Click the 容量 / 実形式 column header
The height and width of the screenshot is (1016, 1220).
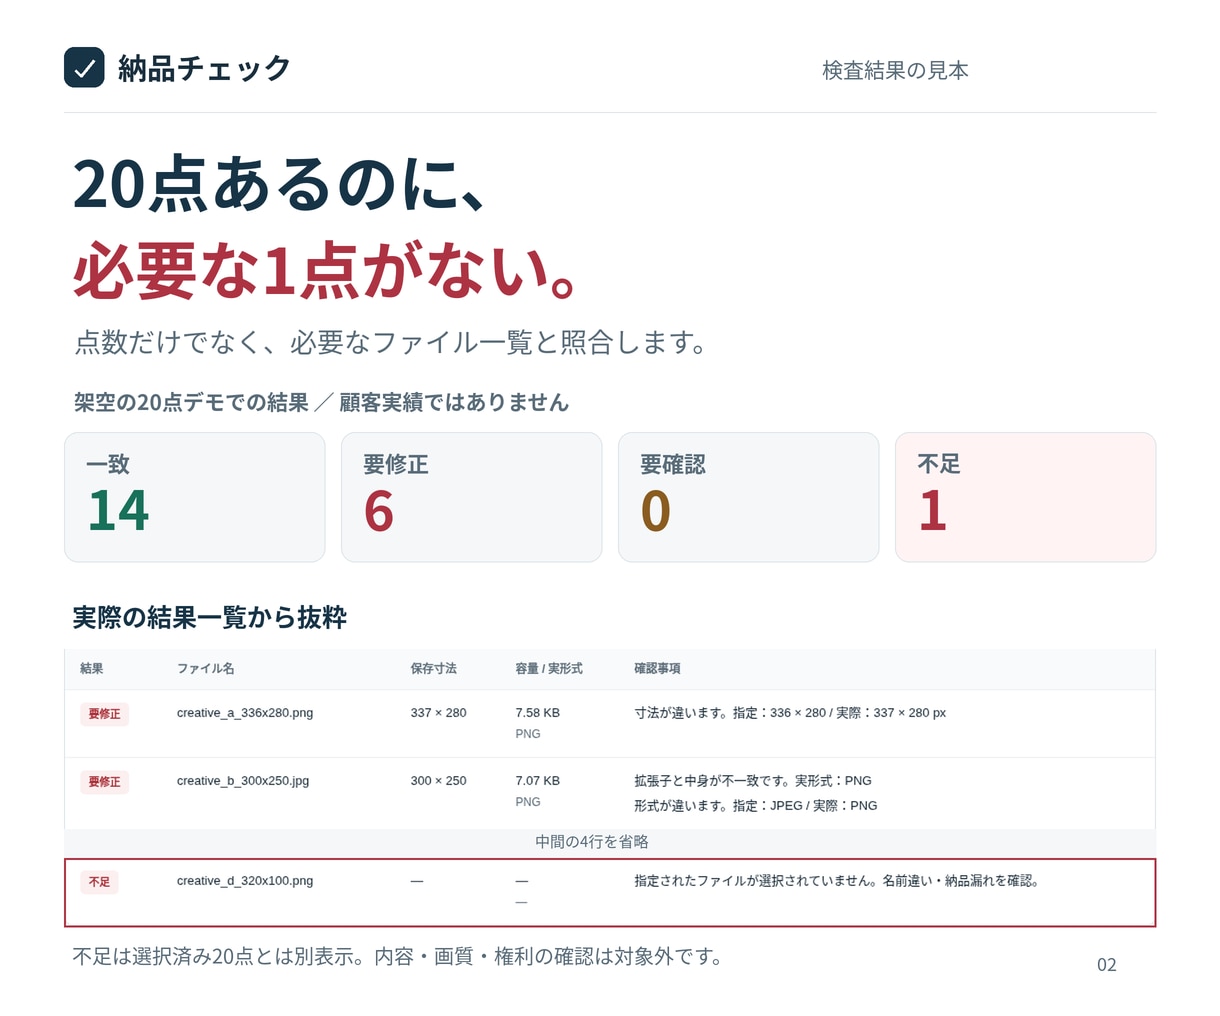(548, 668)
